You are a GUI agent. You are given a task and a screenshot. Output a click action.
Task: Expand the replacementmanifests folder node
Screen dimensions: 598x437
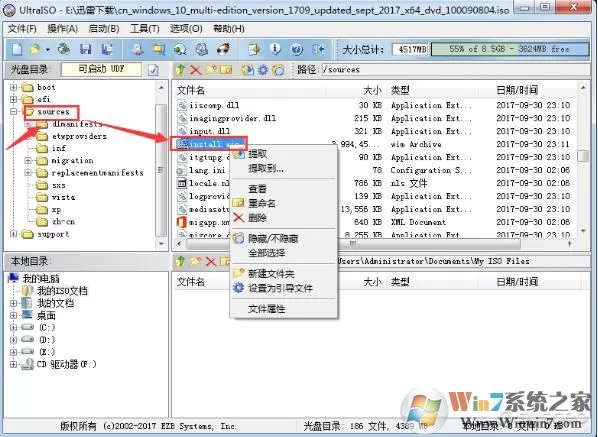28,173
